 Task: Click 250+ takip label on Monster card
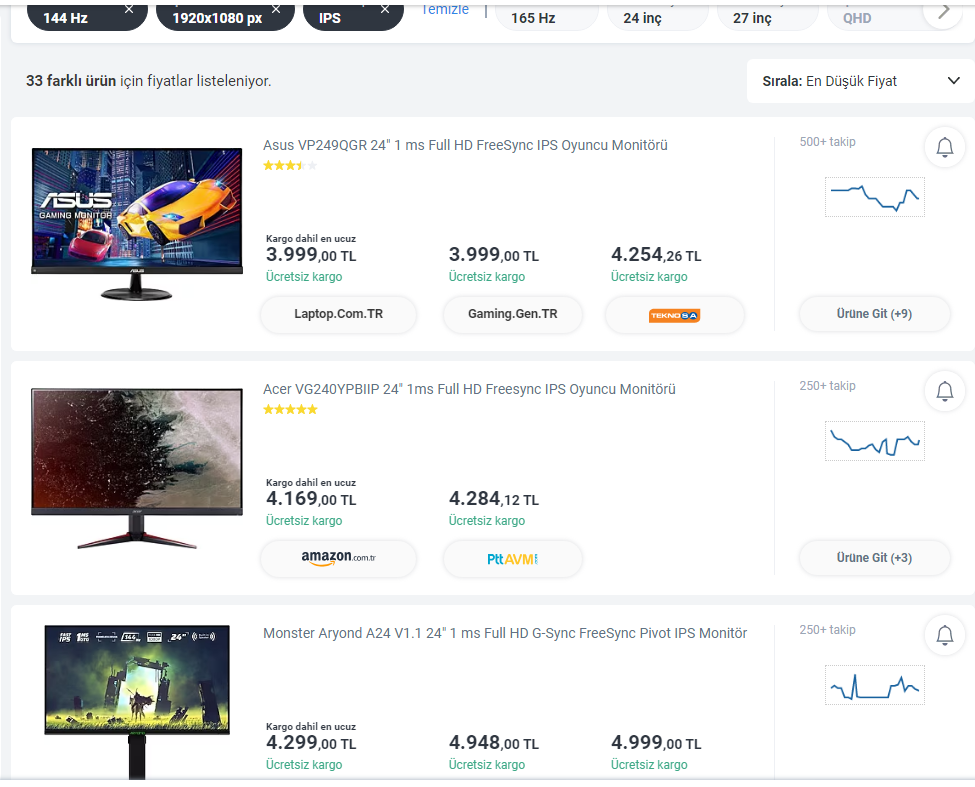828,630
